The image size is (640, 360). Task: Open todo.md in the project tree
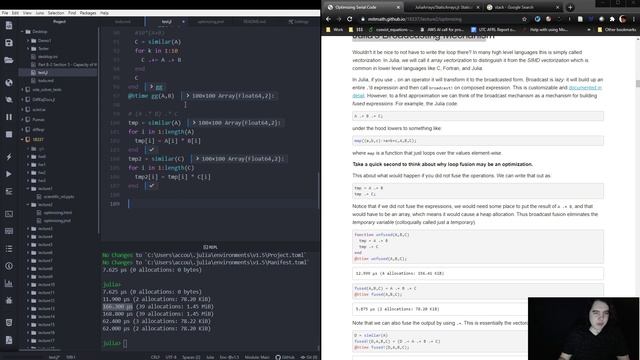click(x=46, y=81)
